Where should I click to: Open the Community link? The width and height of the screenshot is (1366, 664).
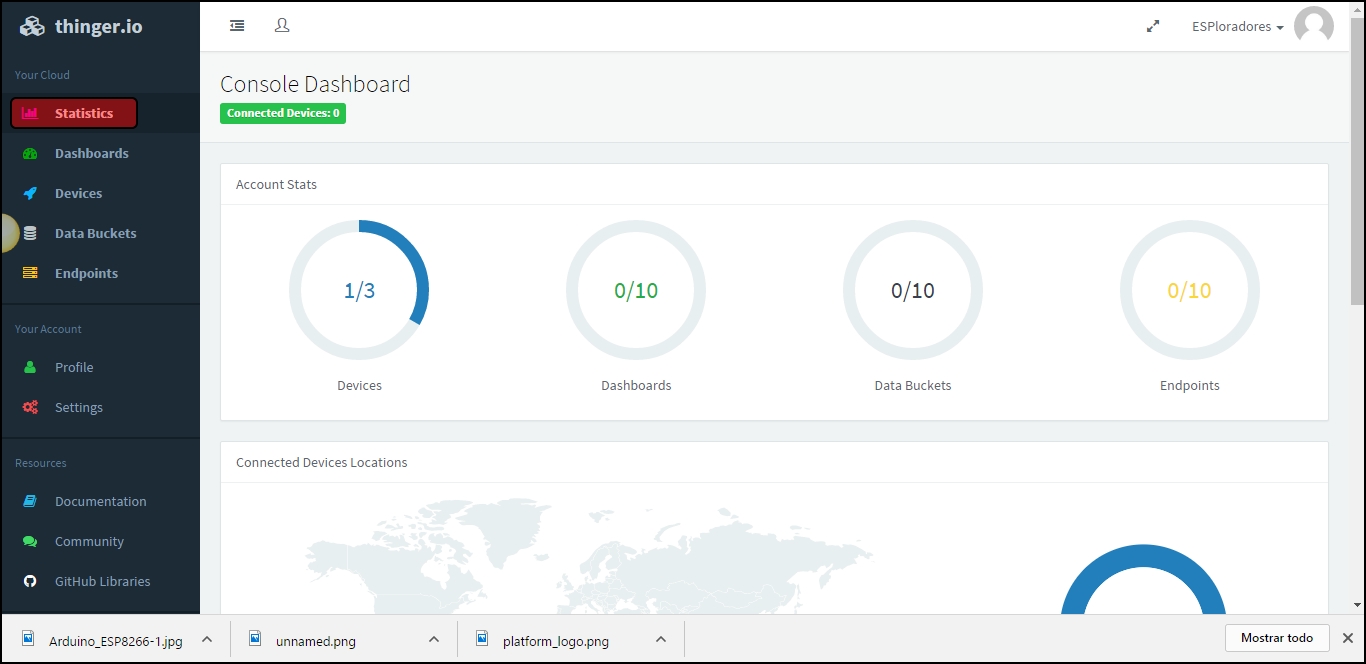(x=100, y=541)
